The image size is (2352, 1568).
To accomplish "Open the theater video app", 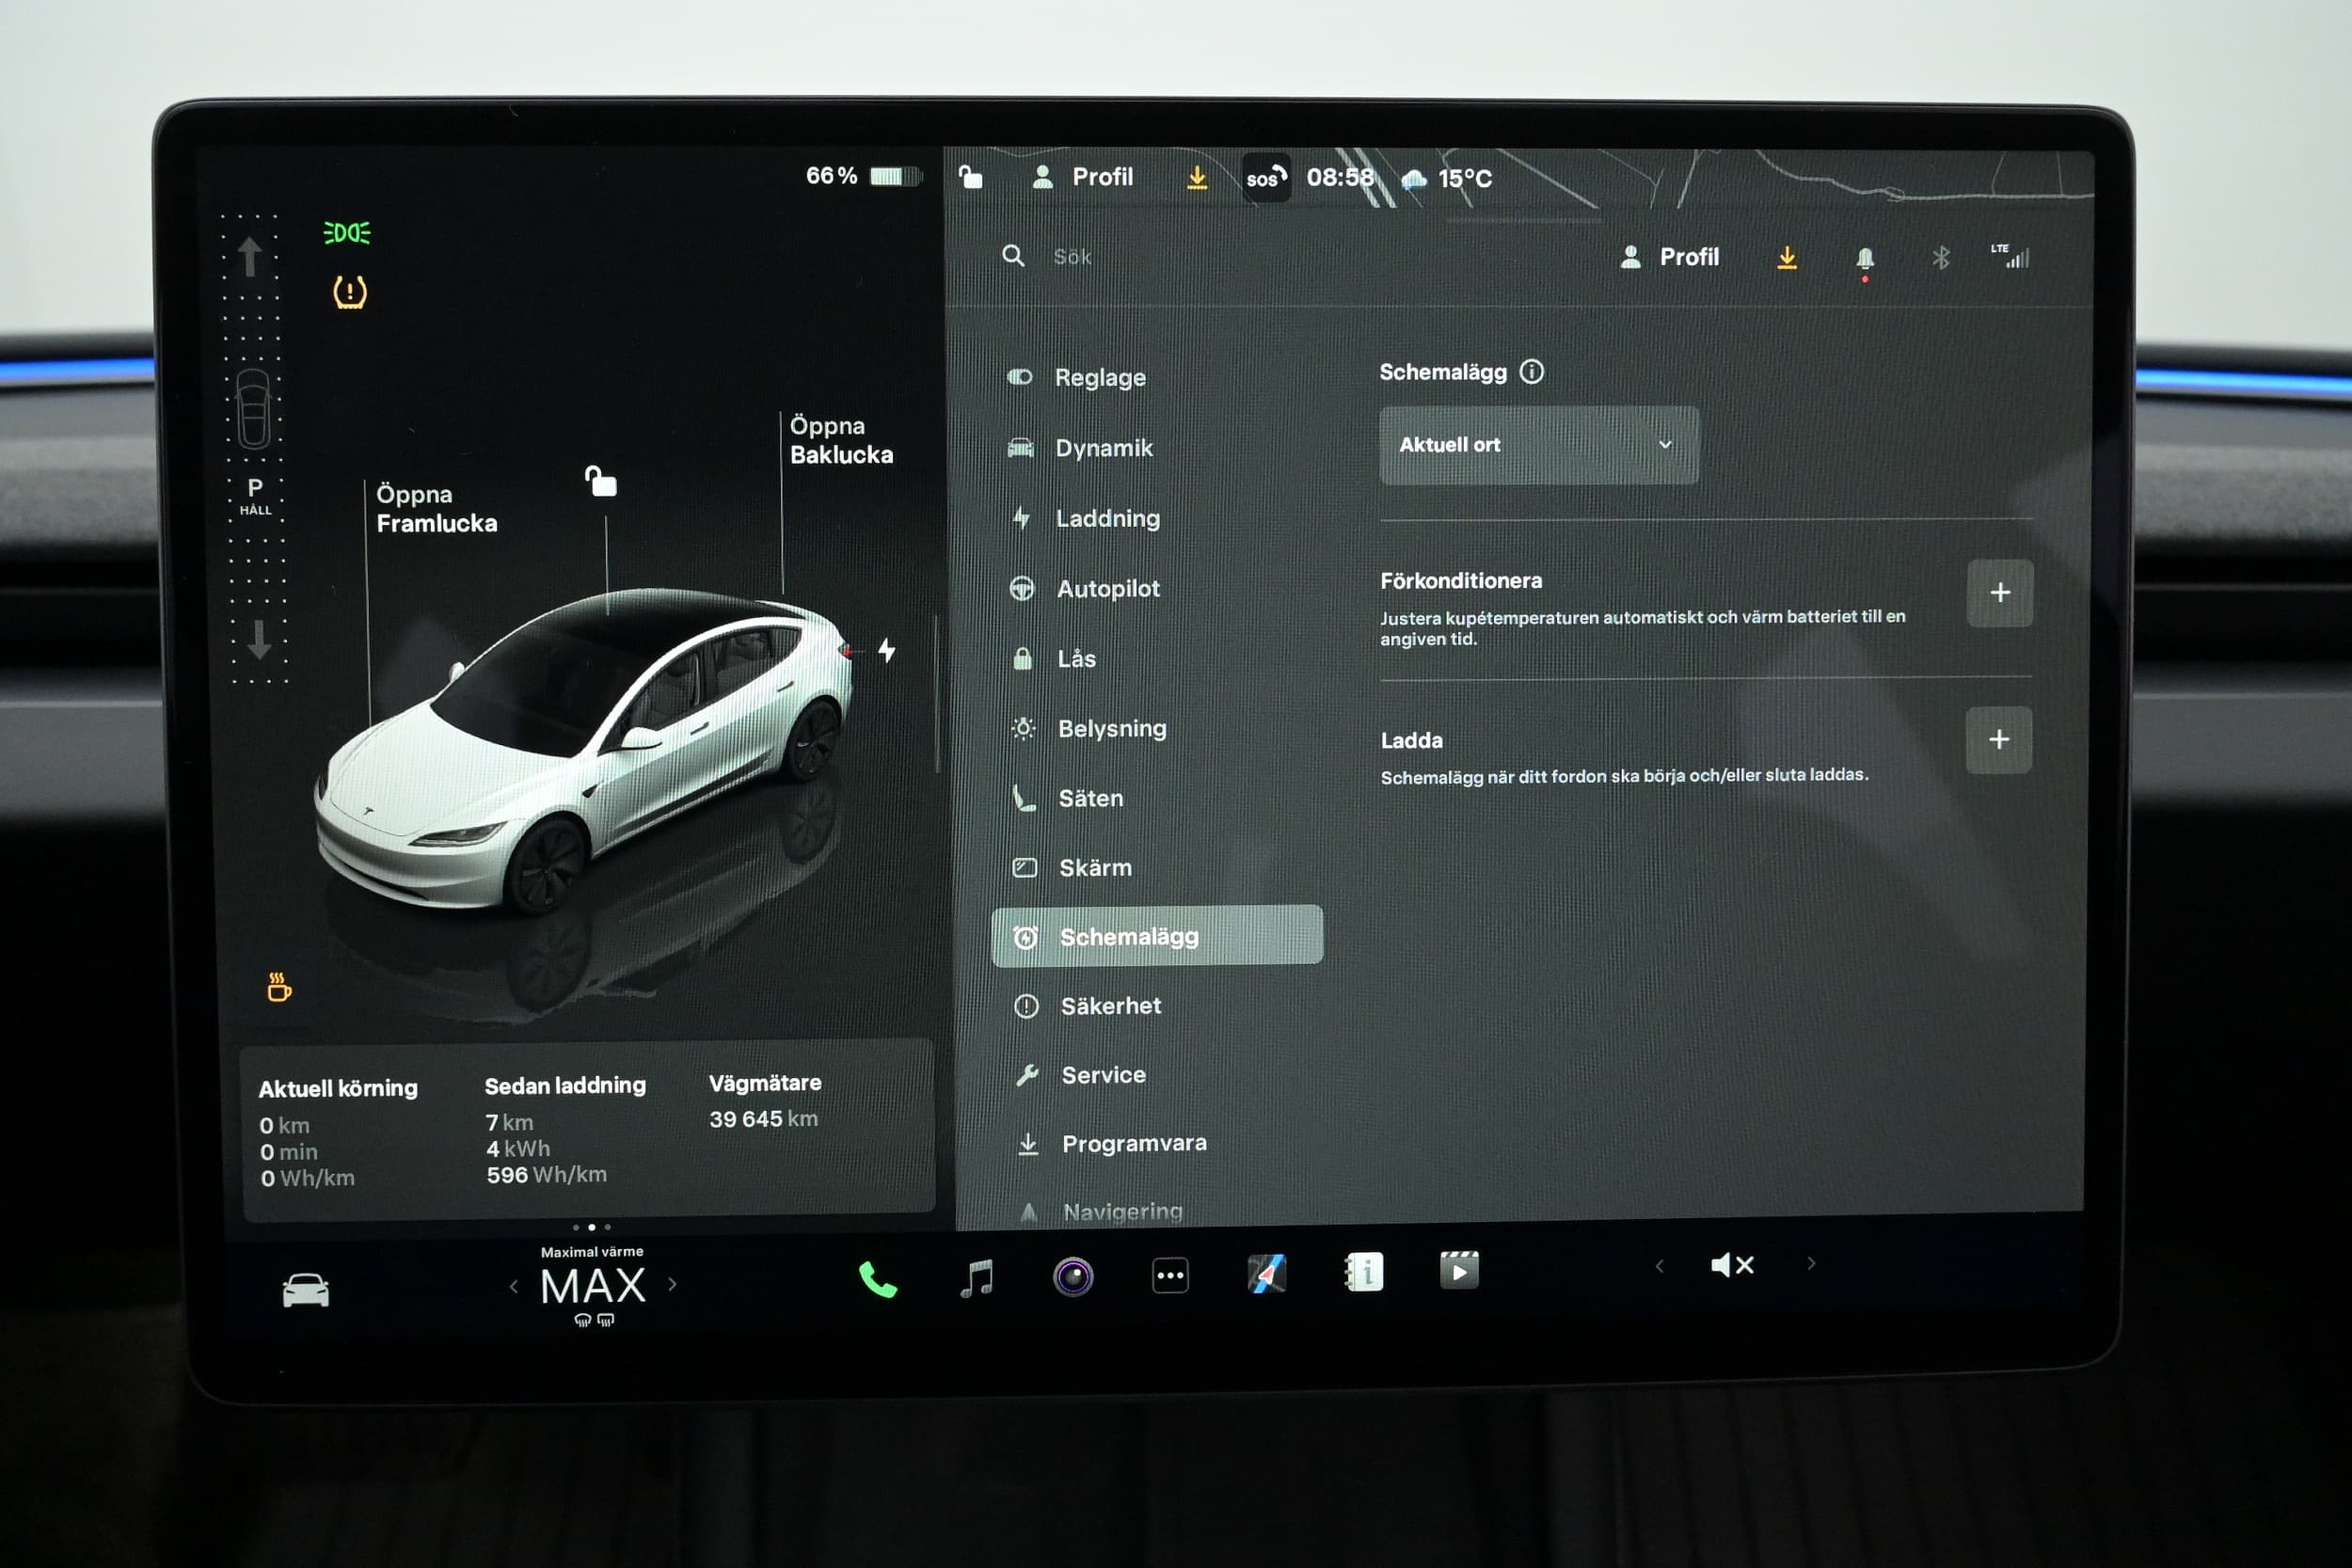I will [x=1459, y=1272].
